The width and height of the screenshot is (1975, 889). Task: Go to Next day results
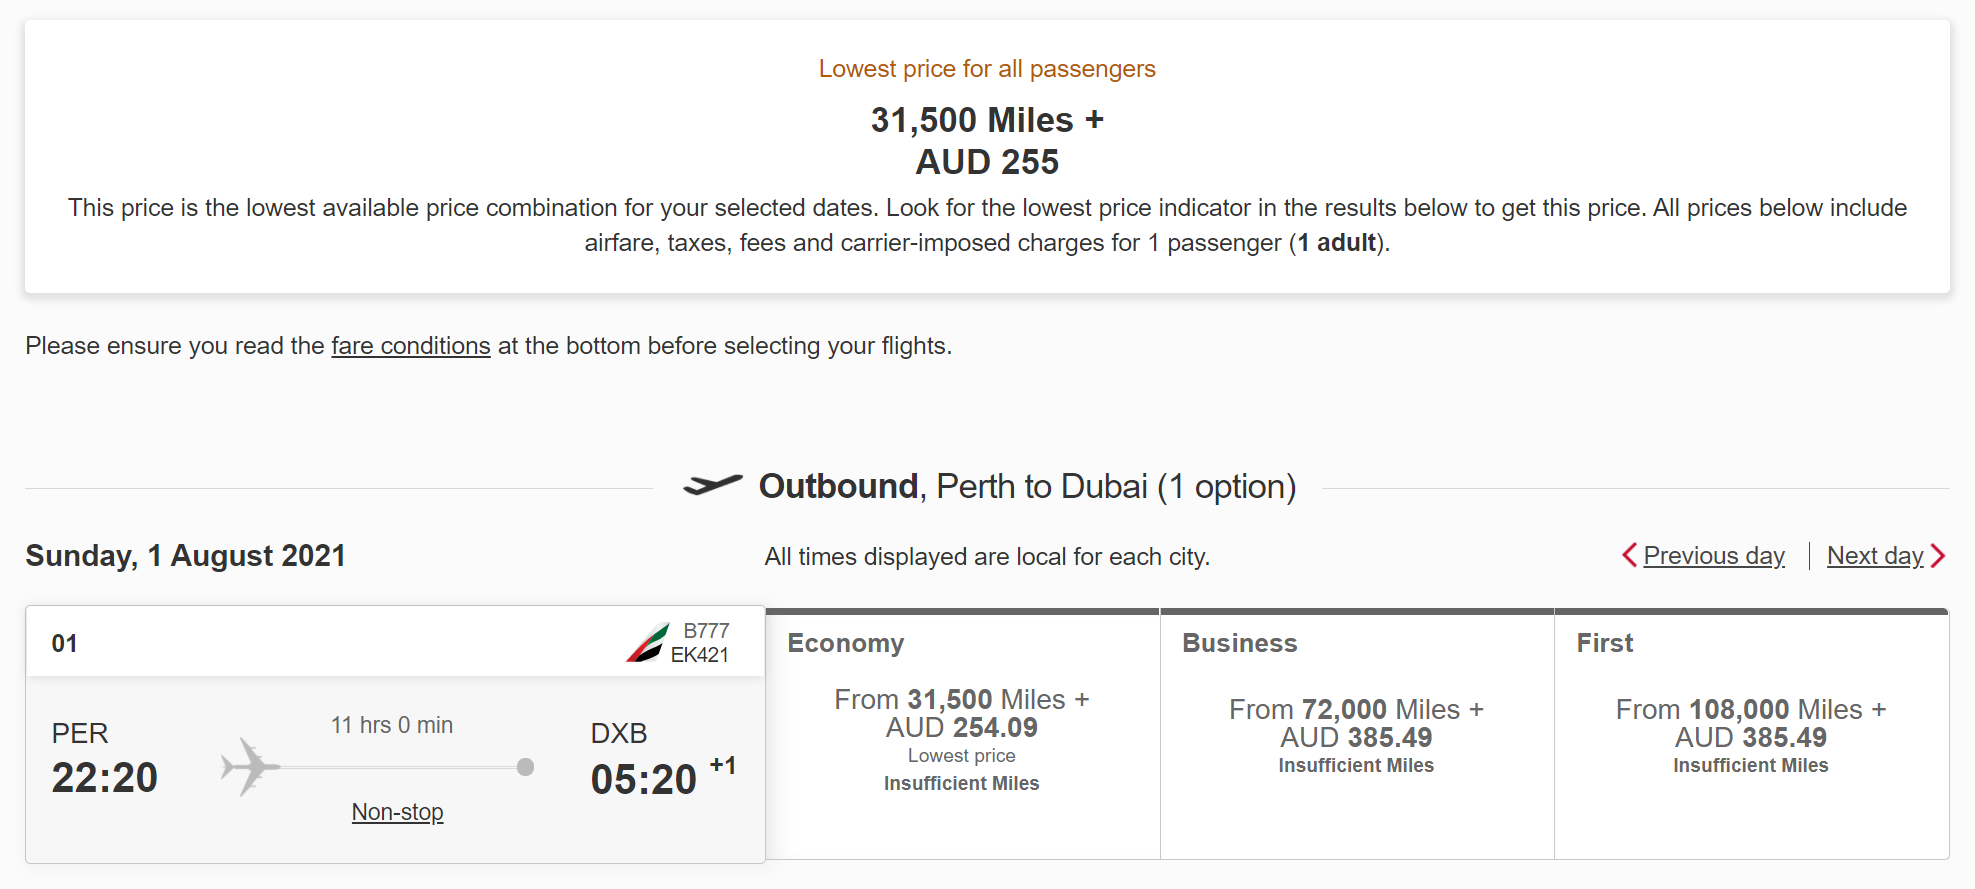click(1876, 554)
